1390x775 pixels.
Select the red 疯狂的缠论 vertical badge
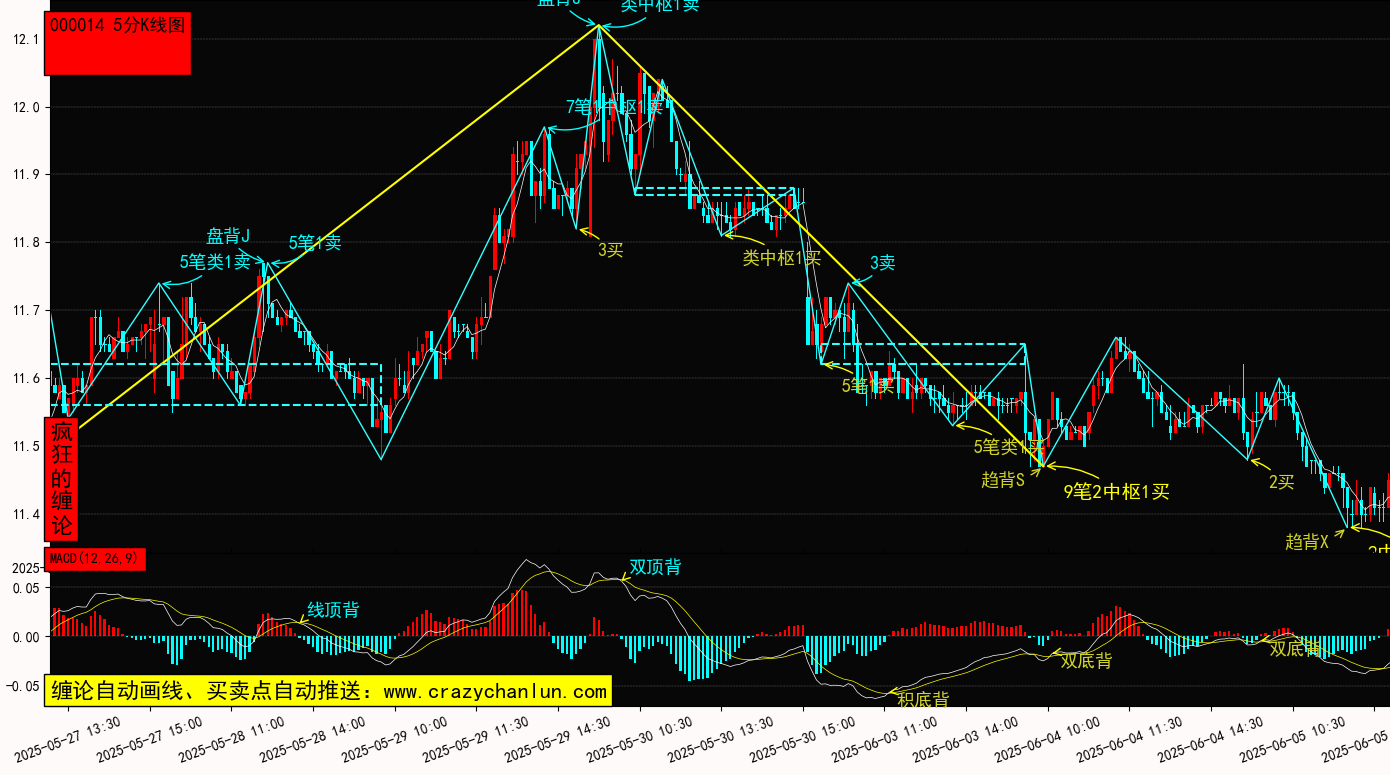tap(62, 478)
